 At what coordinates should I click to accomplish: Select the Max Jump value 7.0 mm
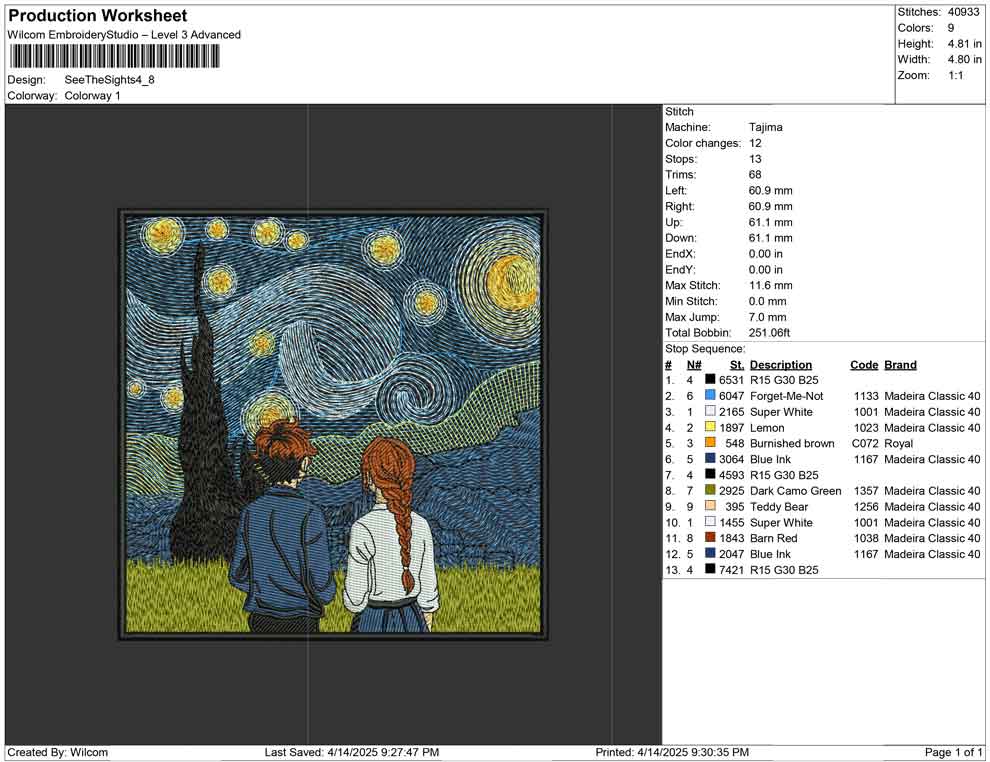tap(768, 317)
